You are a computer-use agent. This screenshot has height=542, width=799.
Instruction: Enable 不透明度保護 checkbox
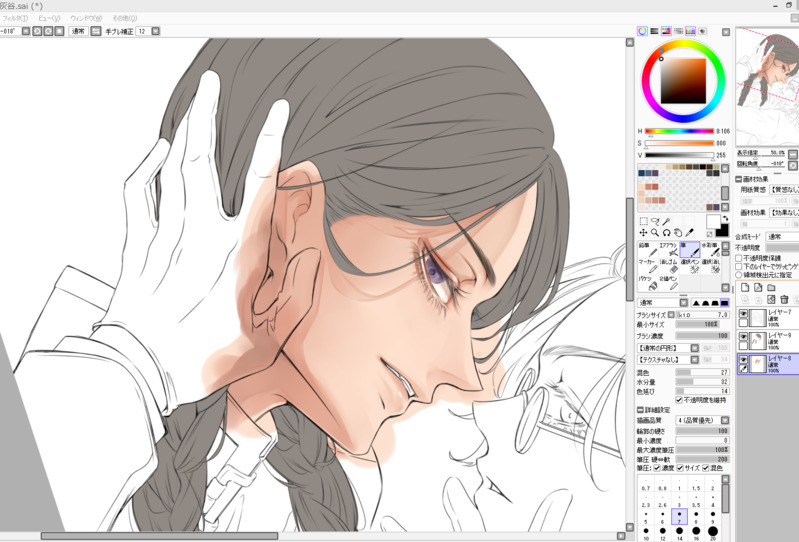739,258
